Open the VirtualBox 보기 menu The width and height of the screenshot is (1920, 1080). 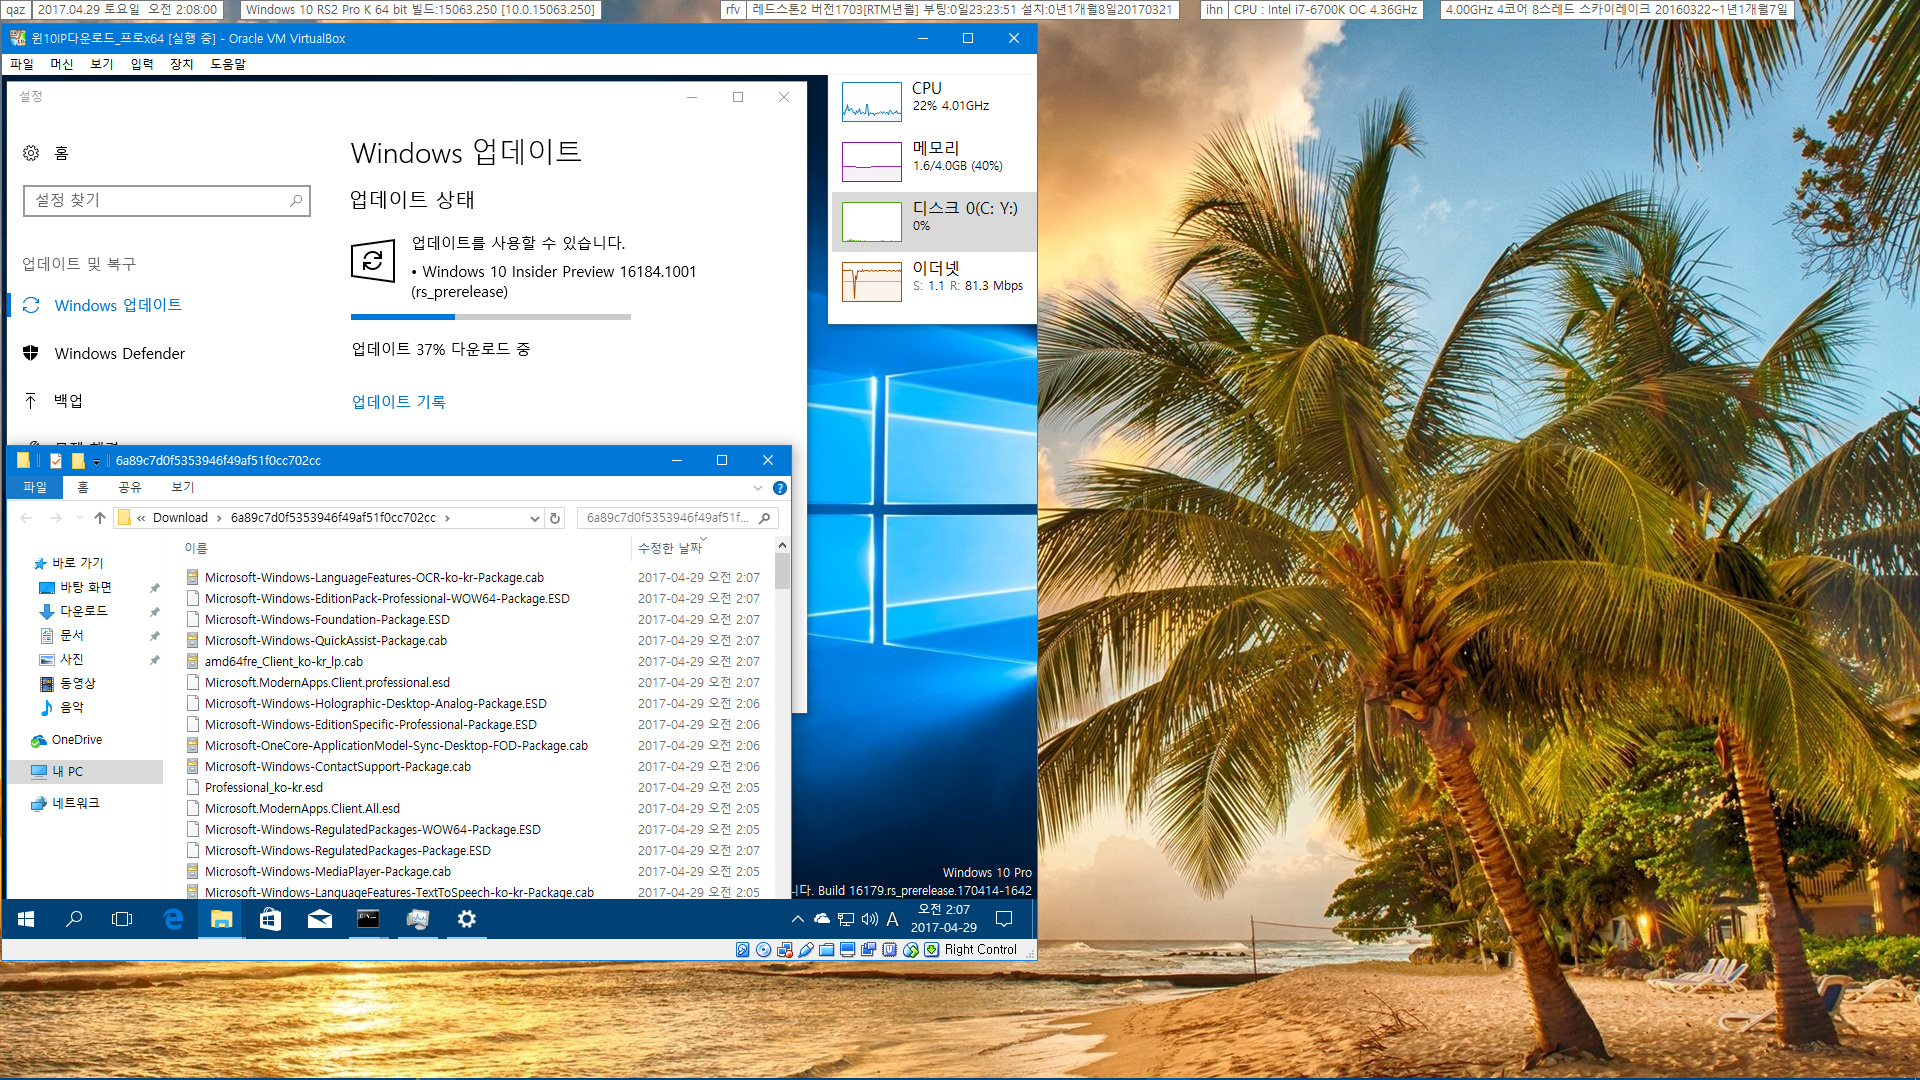point(102,64)
